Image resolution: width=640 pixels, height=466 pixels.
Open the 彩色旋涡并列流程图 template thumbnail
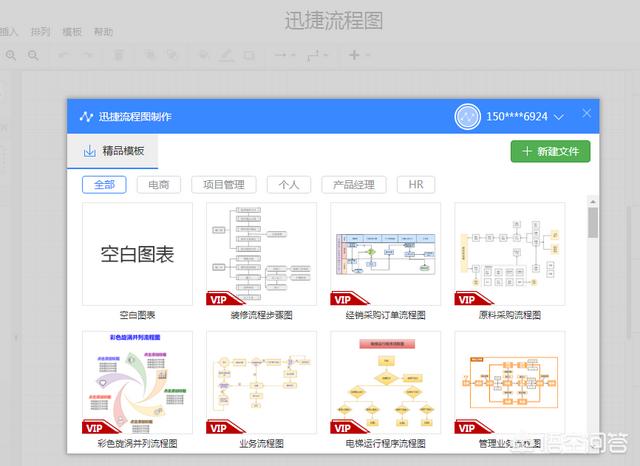(x=137, y=382)
